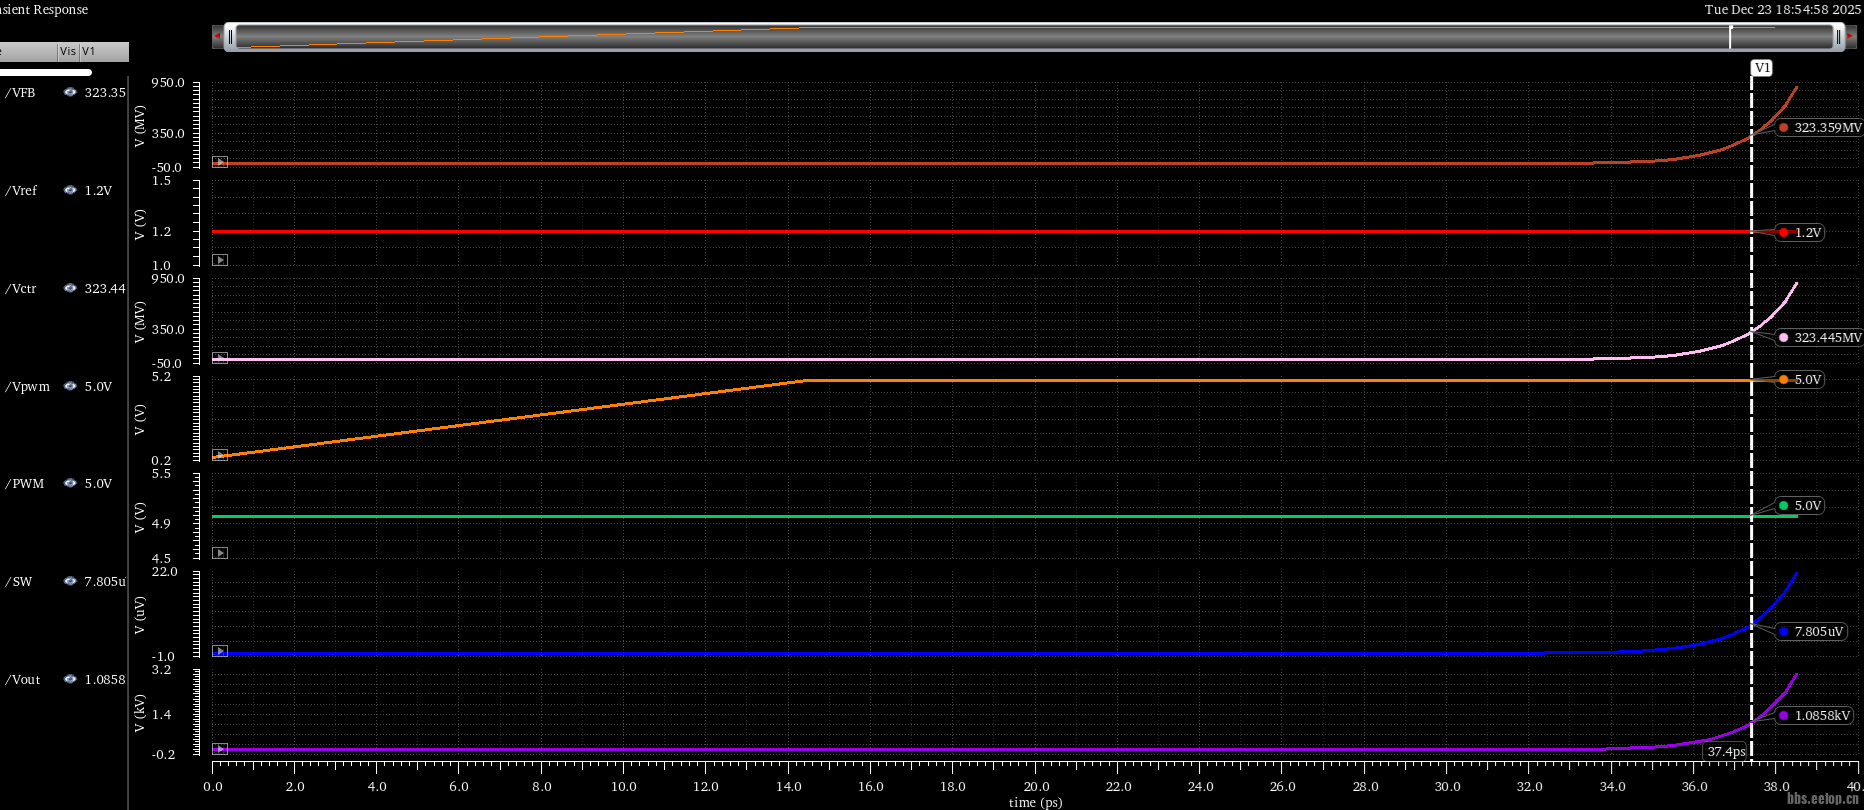Hide the /VFB trace using its eye icon
The image size is (1864, 810).
(70, 92)
